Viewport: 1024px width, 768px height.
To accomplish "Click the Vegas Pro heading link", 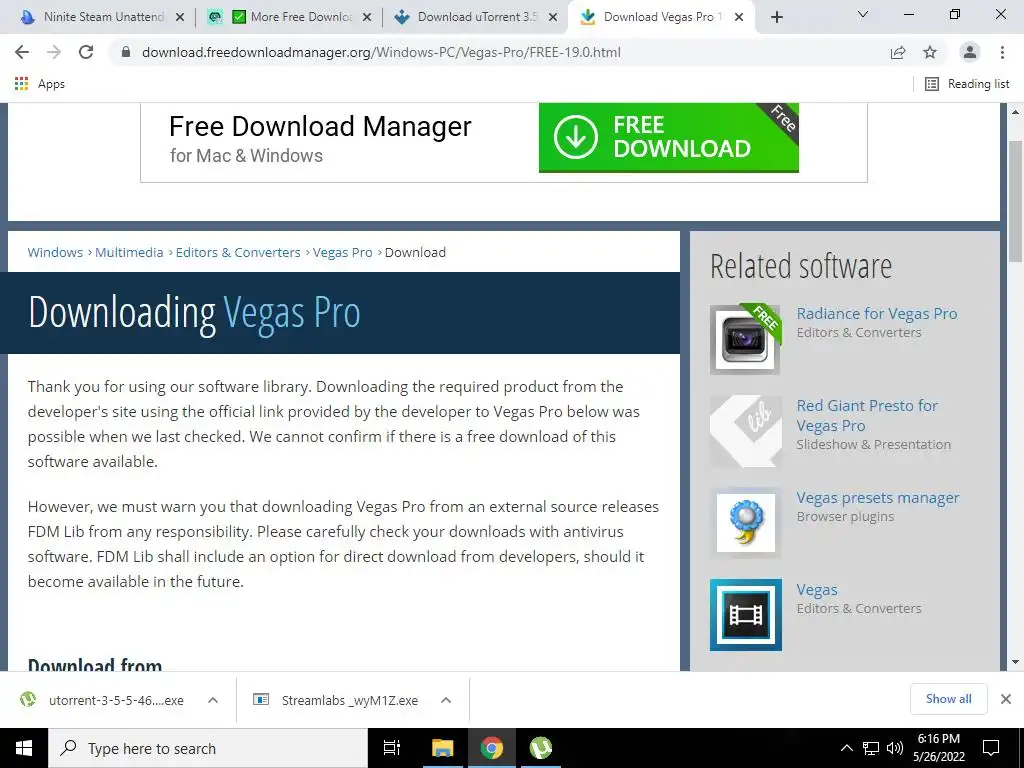I will click(x=292, y=313).
